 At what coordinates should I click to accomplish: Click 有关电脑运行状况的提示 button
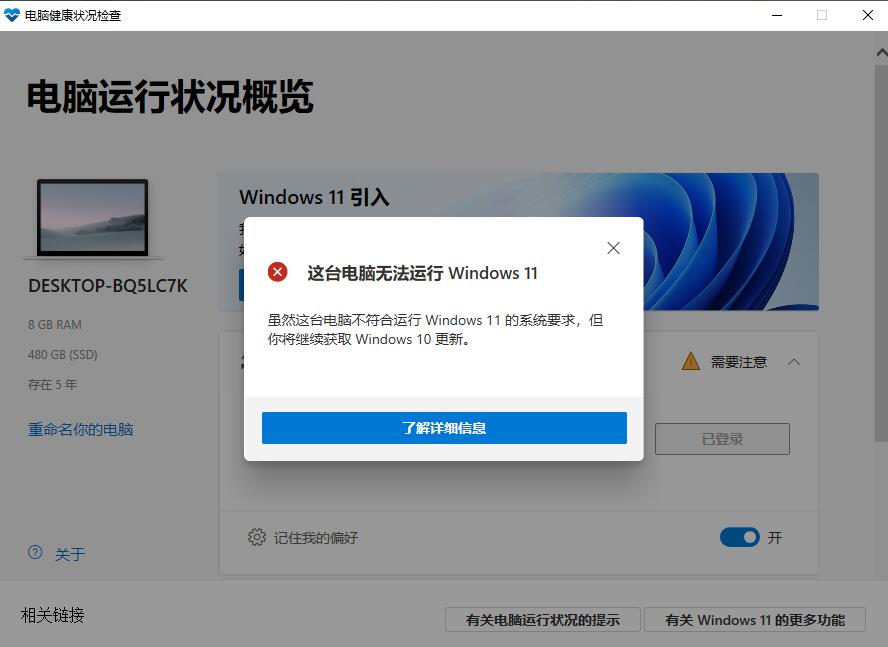click(x=542, y=620)
